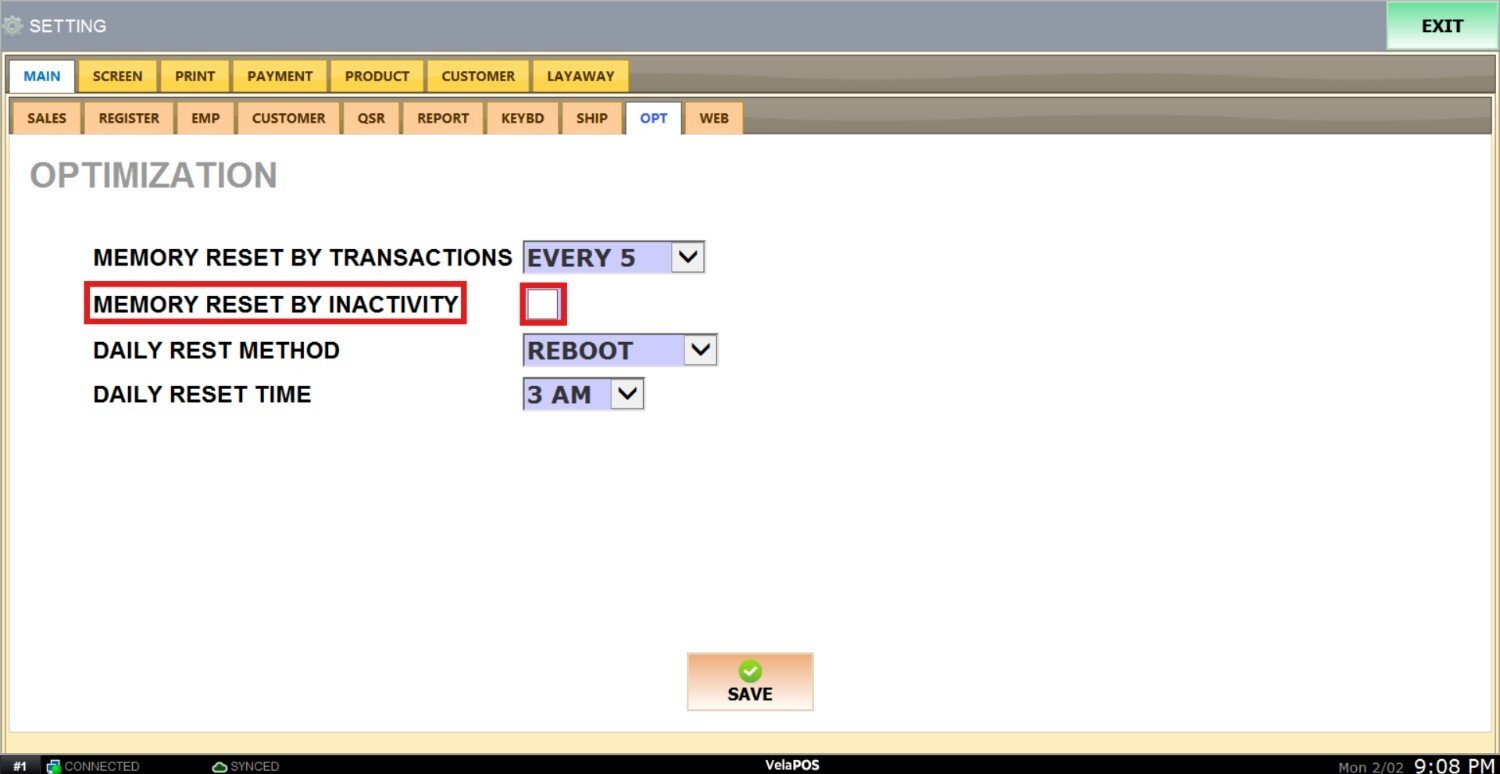Switch to the KEYBD sub-tab
The height and width of the screenshot is (774, 1500).
tap(522, 118)
